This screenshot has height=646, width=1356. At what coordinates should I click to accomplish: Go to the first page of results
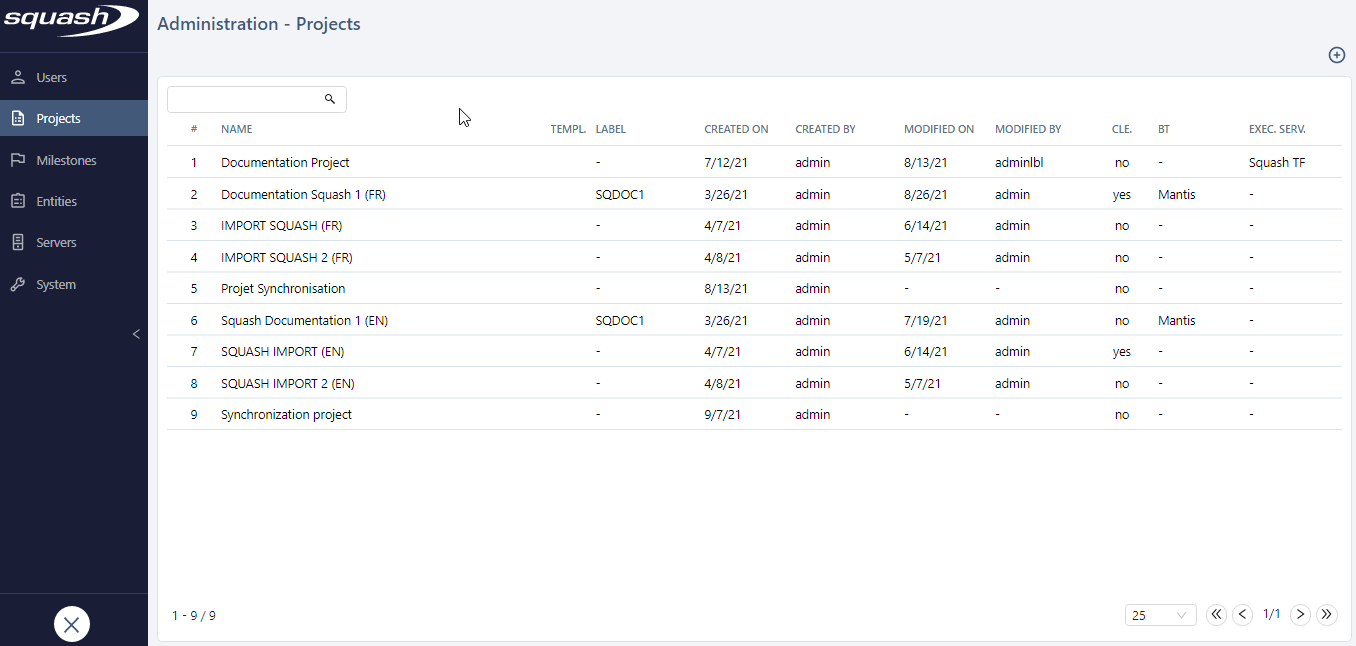1216,615
